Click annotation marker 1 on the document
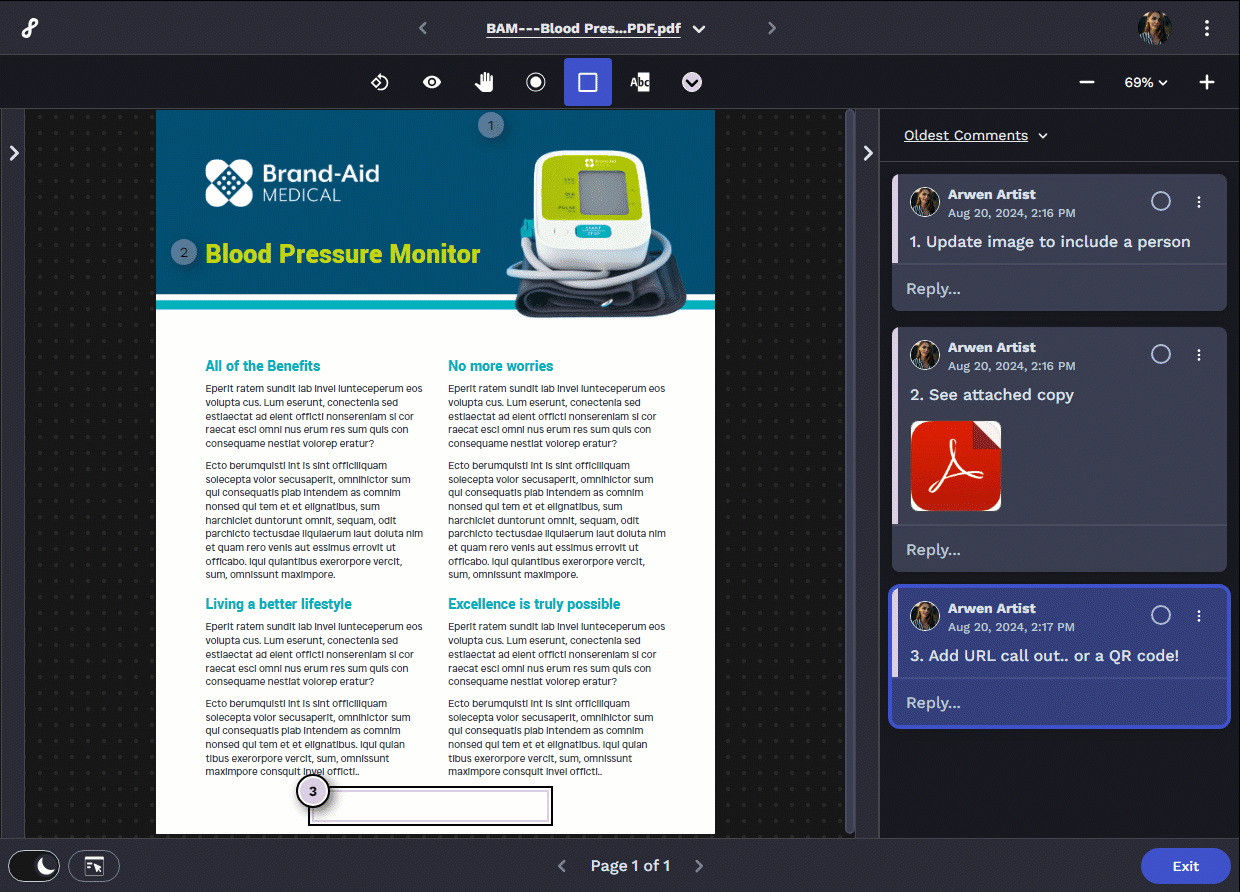This screenshot has height=892, width=1240. pos(490,126)
